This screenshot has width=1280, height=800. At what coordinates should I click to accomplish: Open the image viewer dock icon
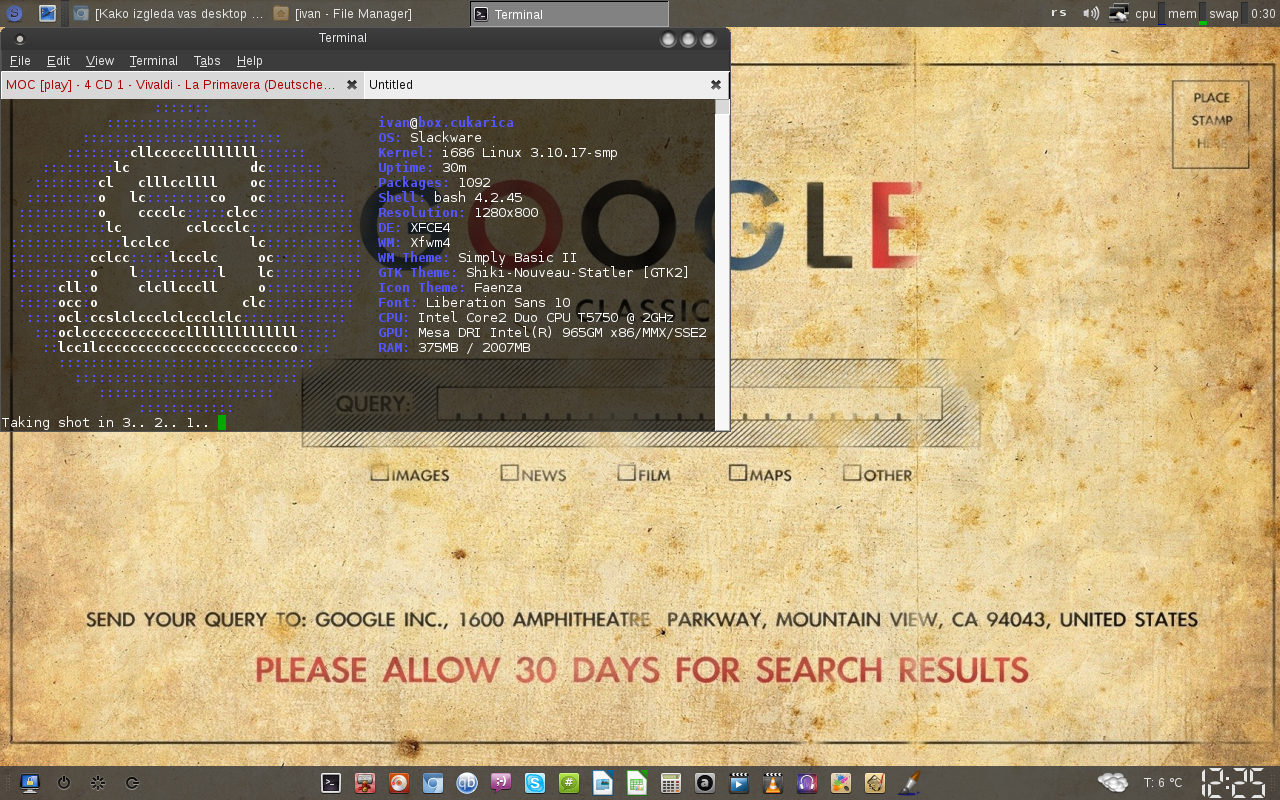pos(603,784)
